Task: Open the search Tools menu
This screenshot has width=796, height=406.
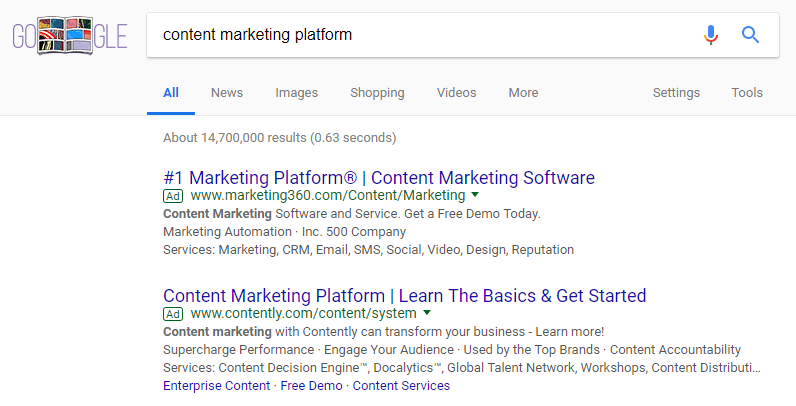Action: pyautogui.click(x=747, y=93)
